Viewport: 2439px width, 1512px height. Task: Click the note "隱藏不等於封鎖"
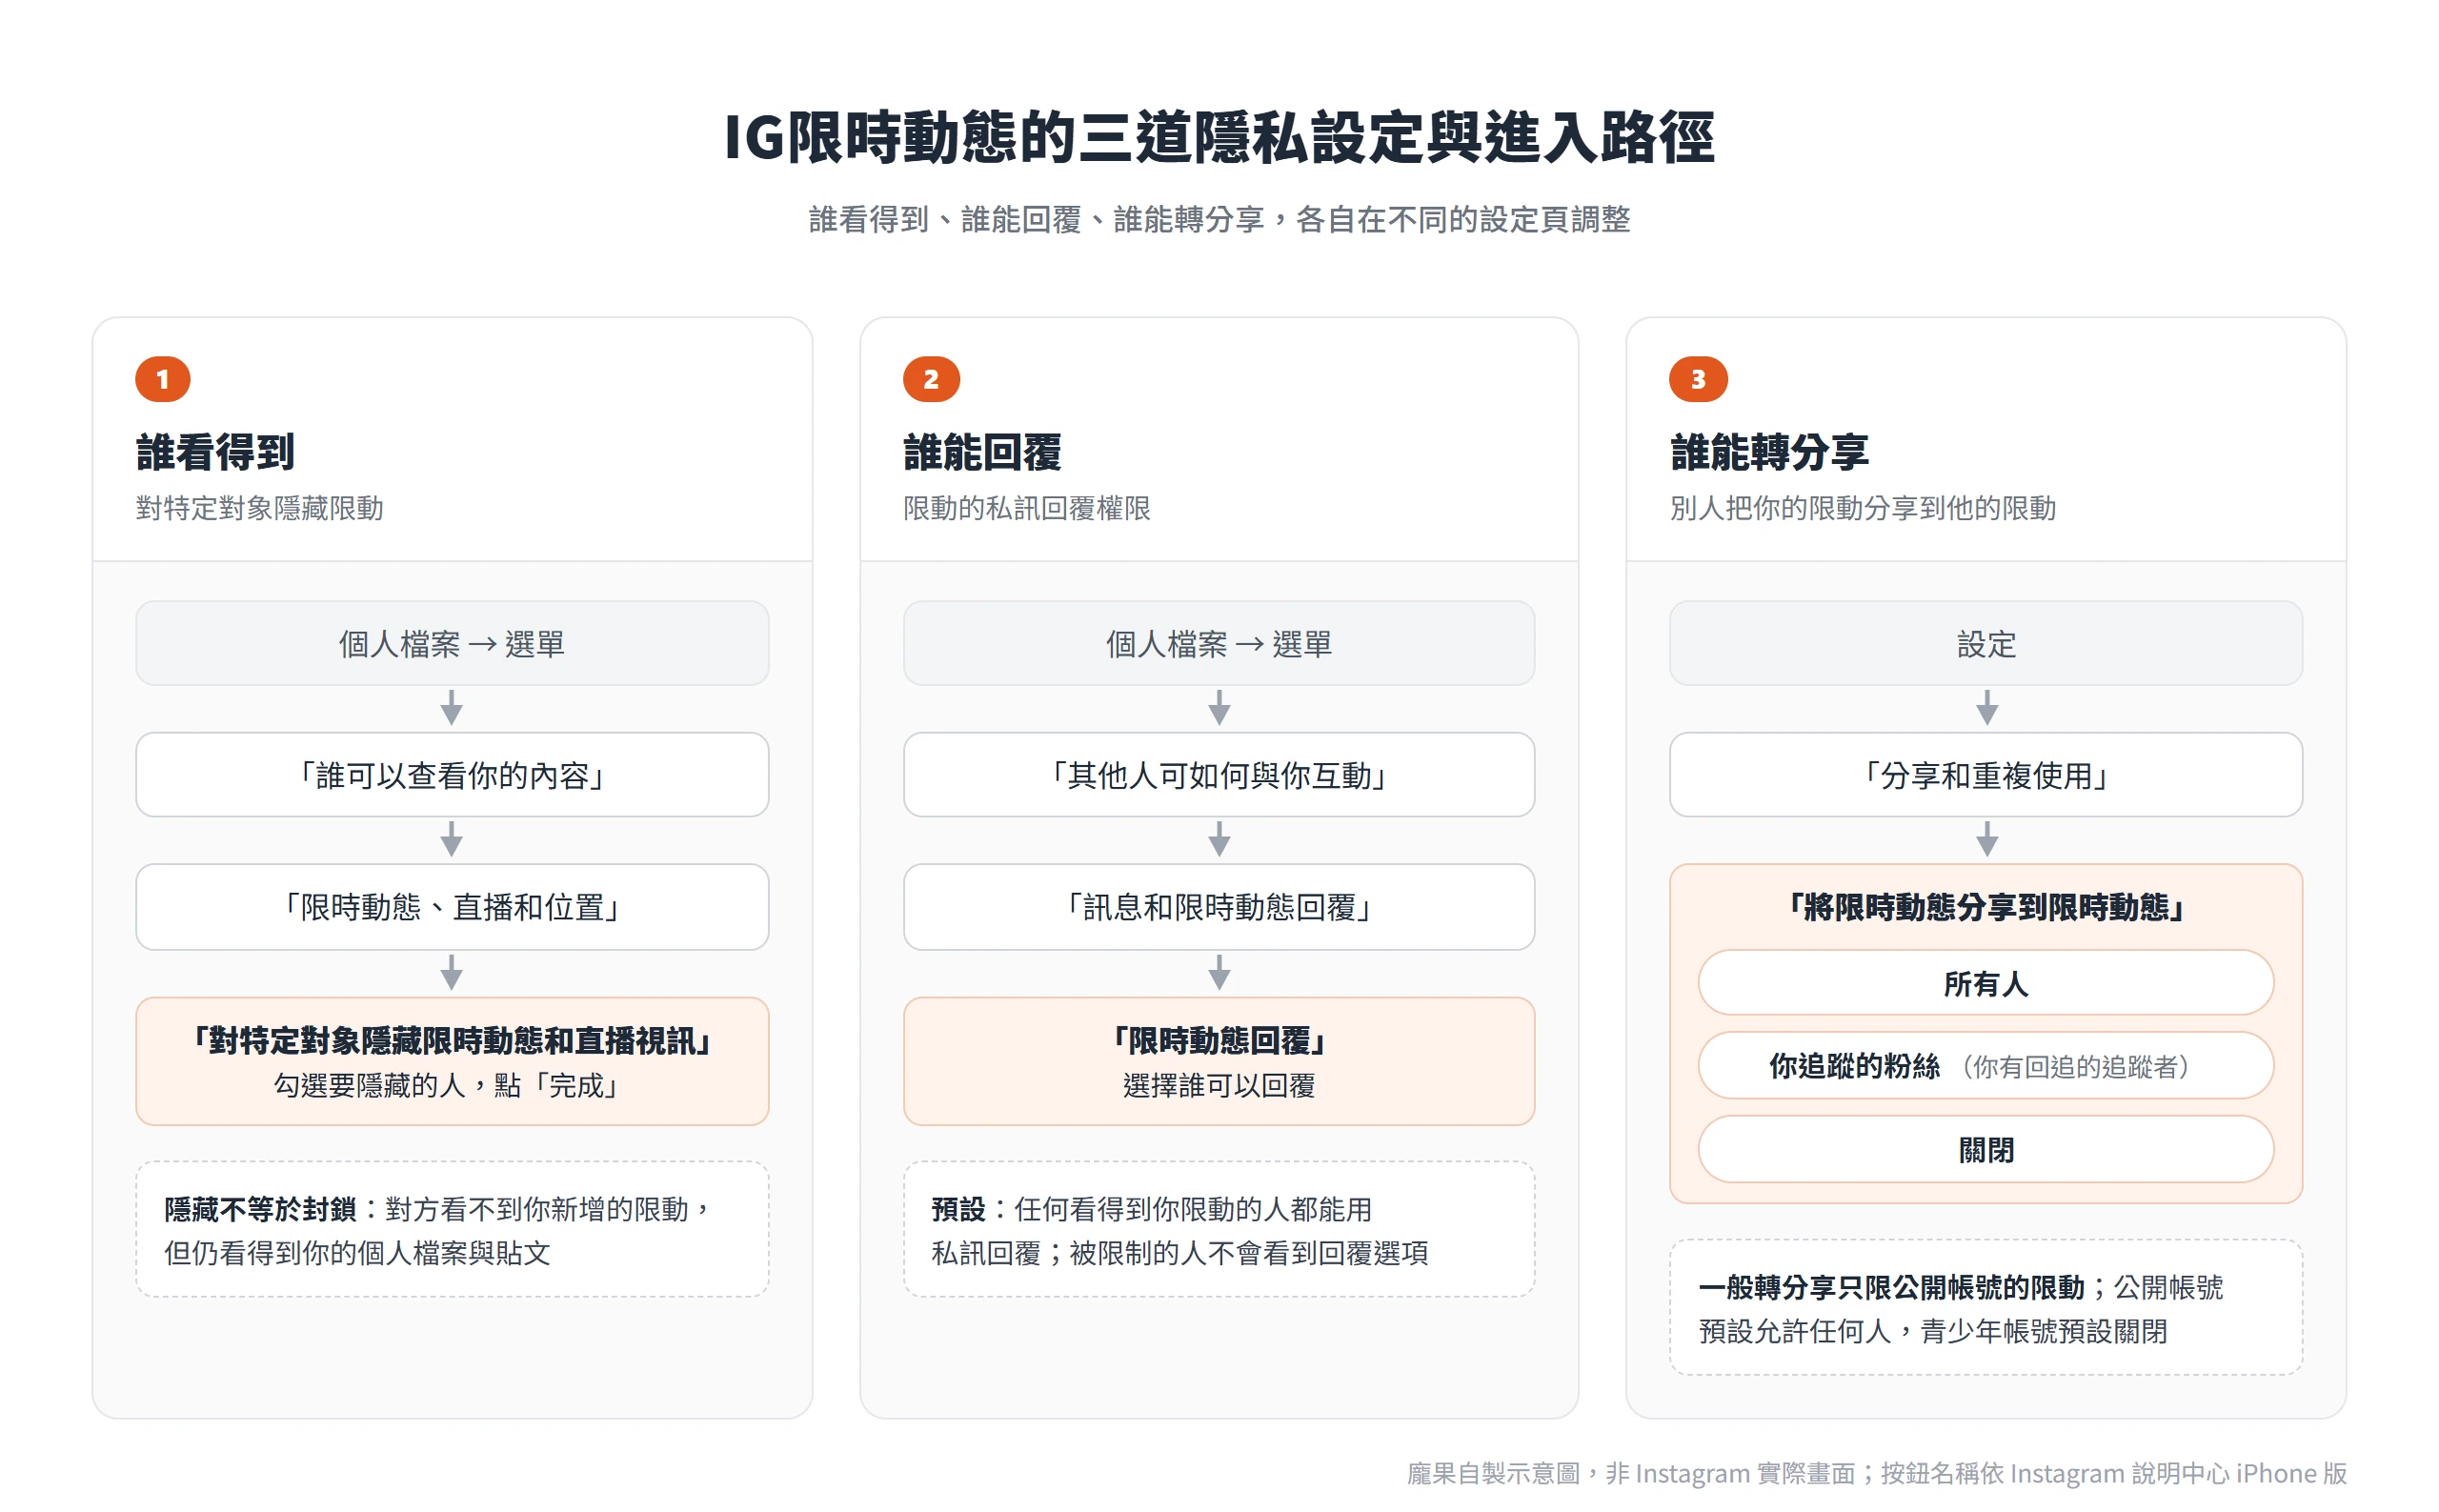(x=260, y=1209)
